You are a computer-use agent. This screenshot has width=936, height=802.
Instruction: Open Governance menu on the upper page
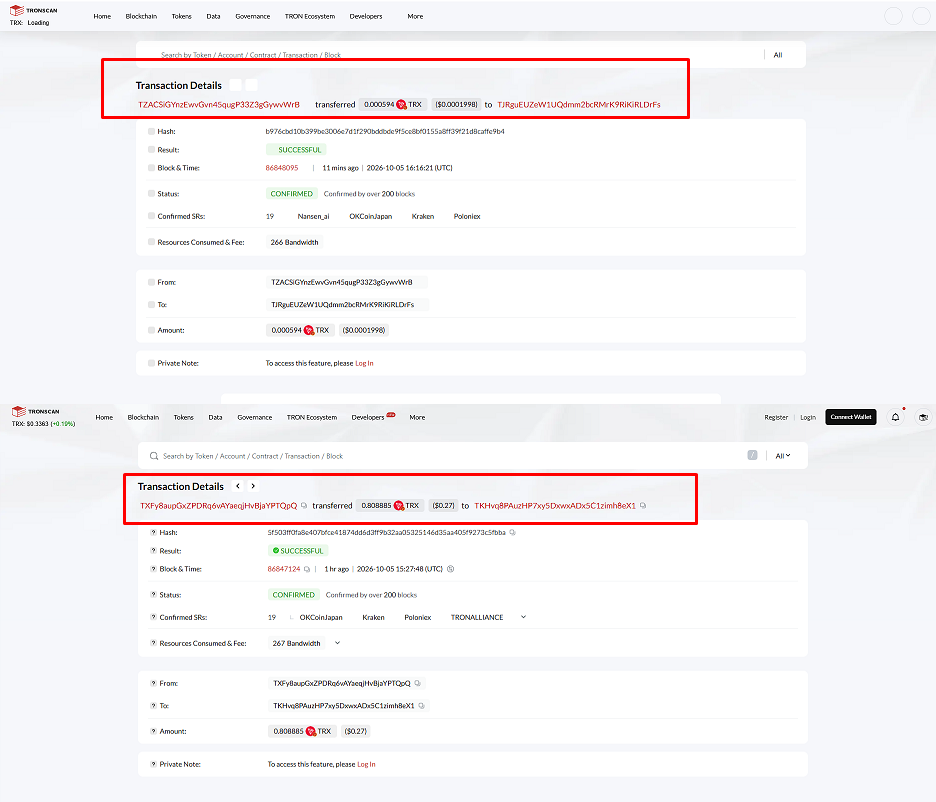tap(253, 16)
